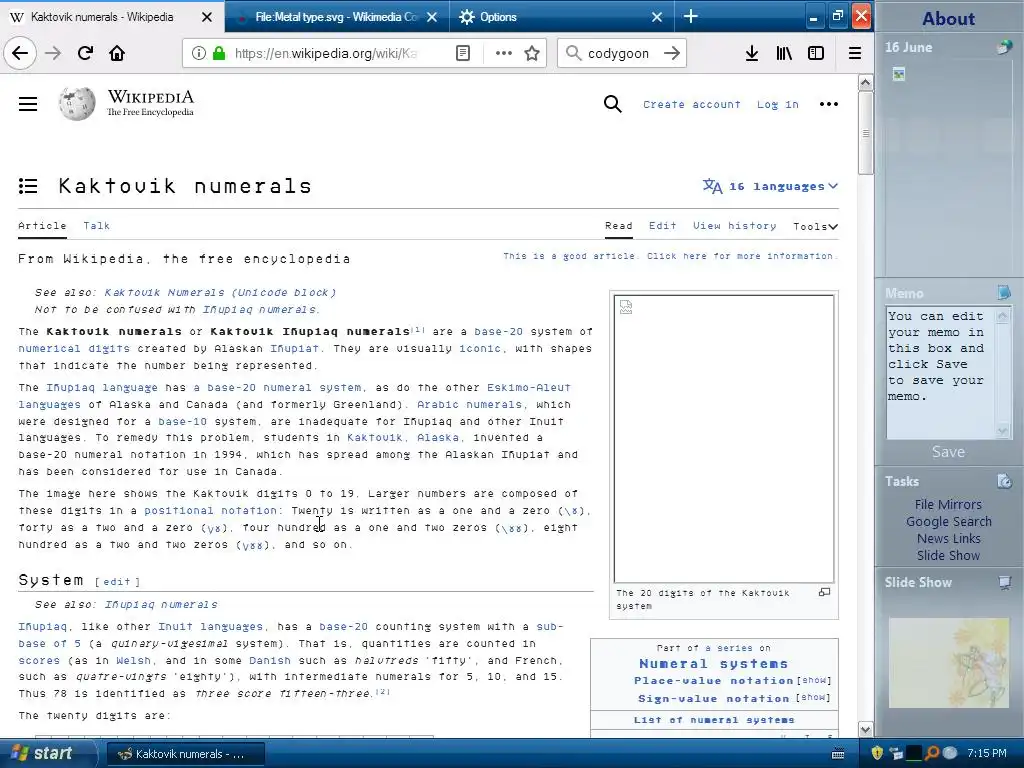Open the Firefox hamburger menu

854,53
